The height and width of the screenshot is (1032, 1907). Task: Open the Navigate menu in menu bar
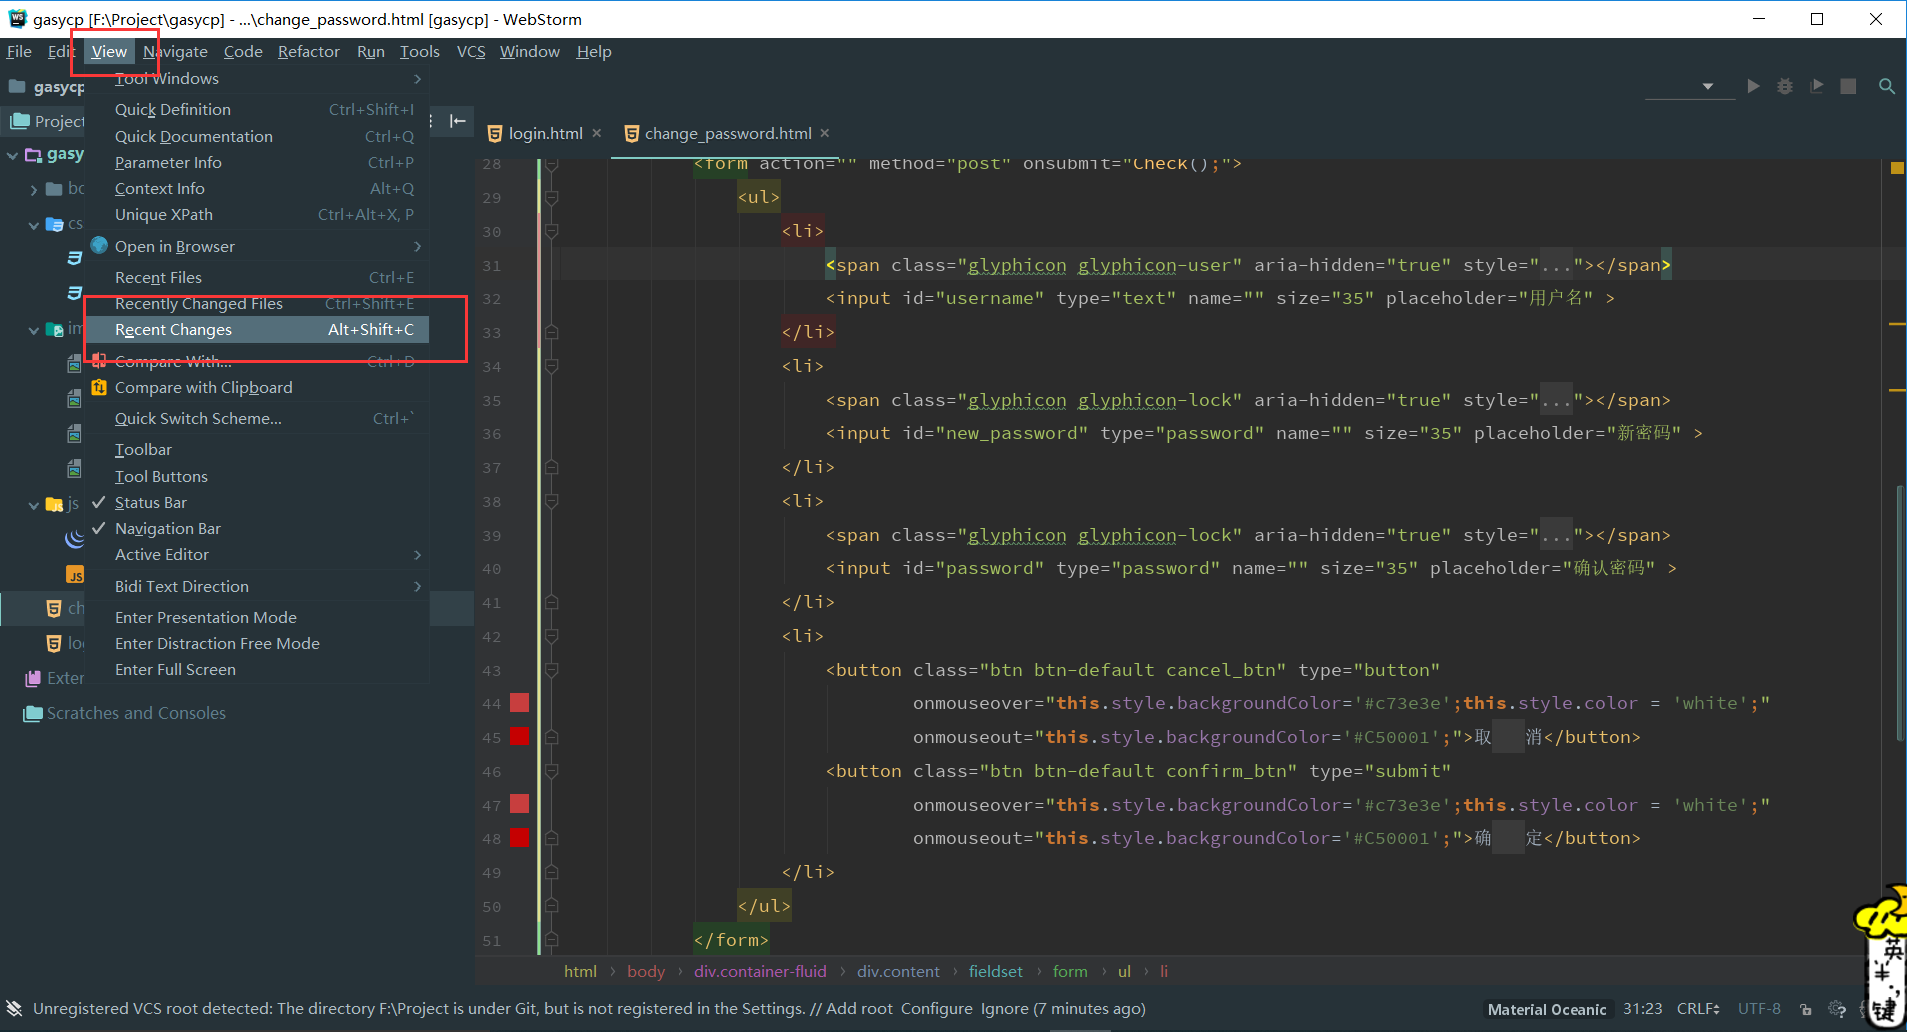click(x=175, y=51)
